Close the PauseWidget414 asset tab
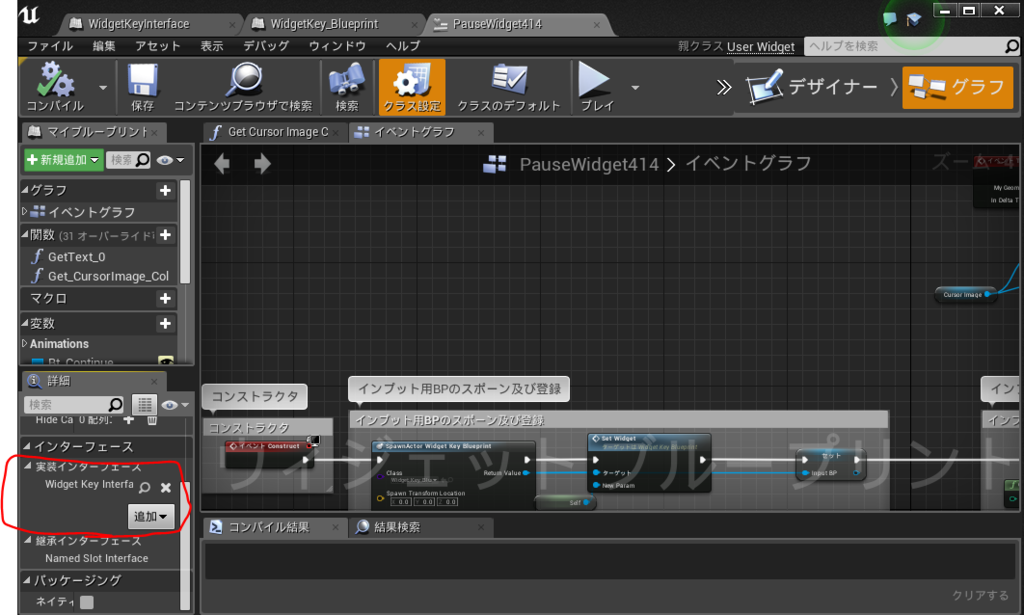Image resolution: width=1024 pixels, height=615 pixels. (596, 25)
